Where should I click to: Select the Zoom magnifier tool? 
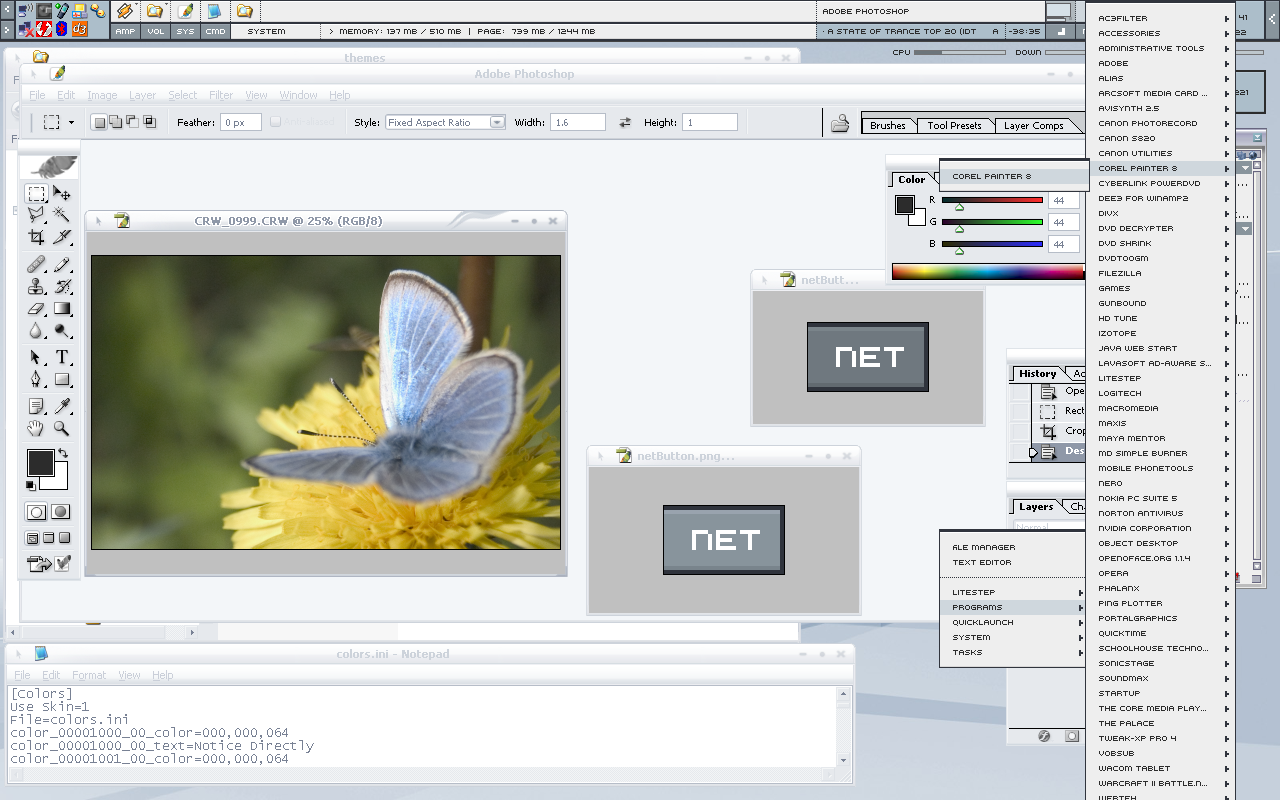click(x=62, y=428)
